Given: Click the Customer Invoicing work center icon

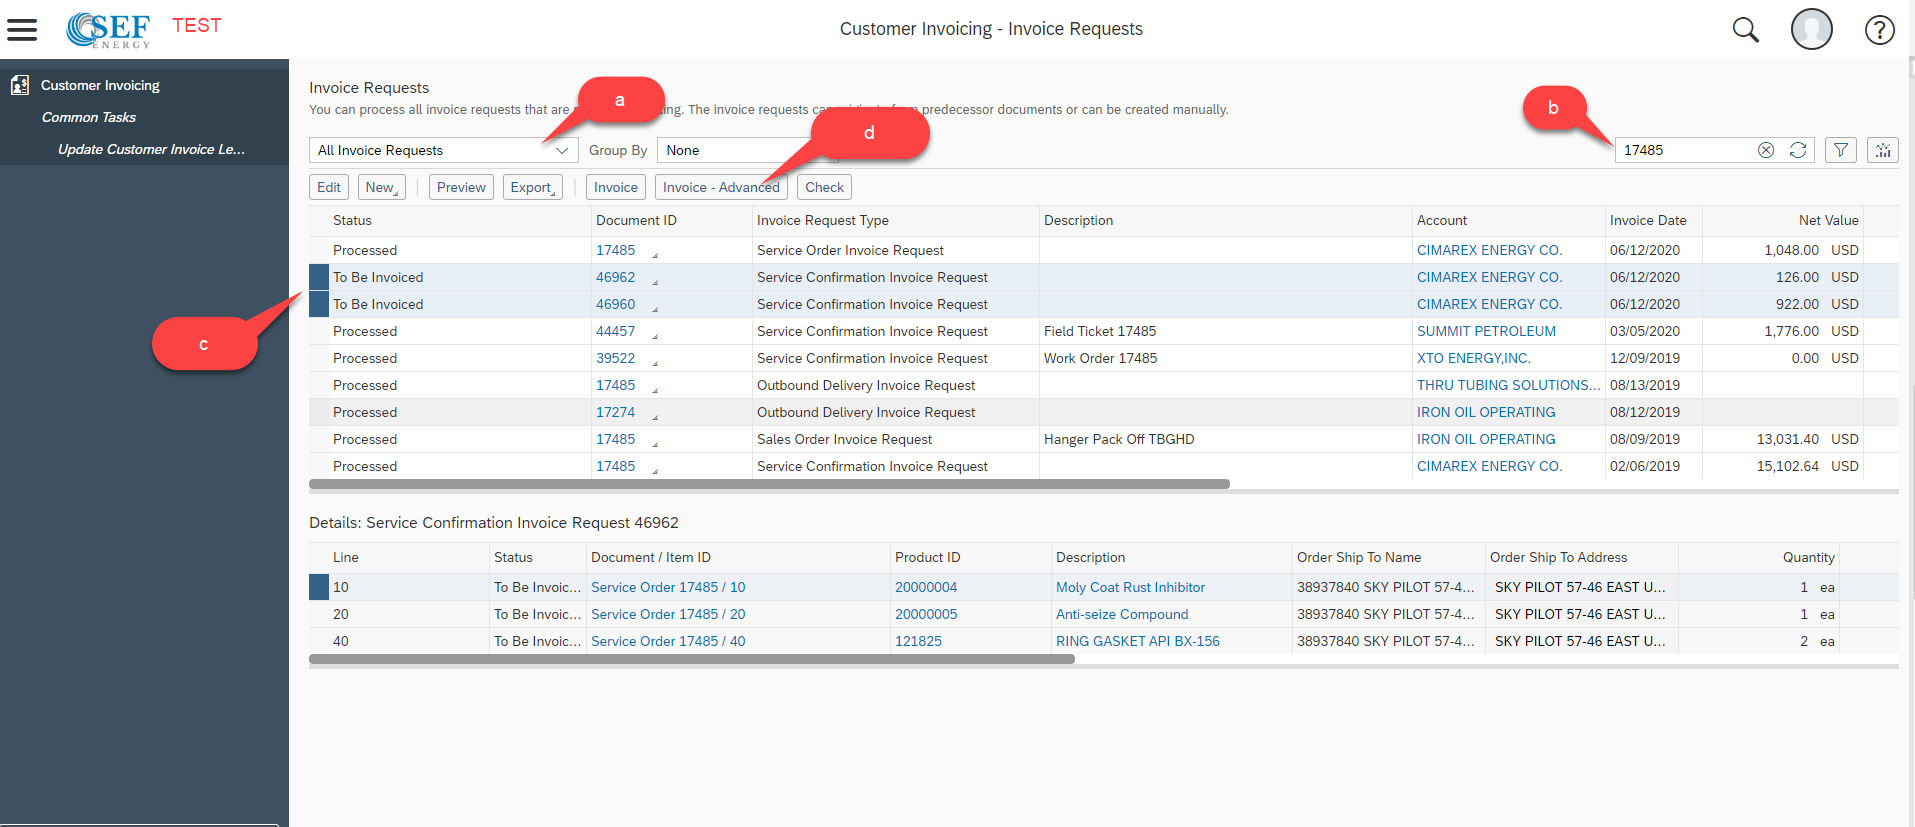Looking at the screenshot, I should click(x=19, y=85).
